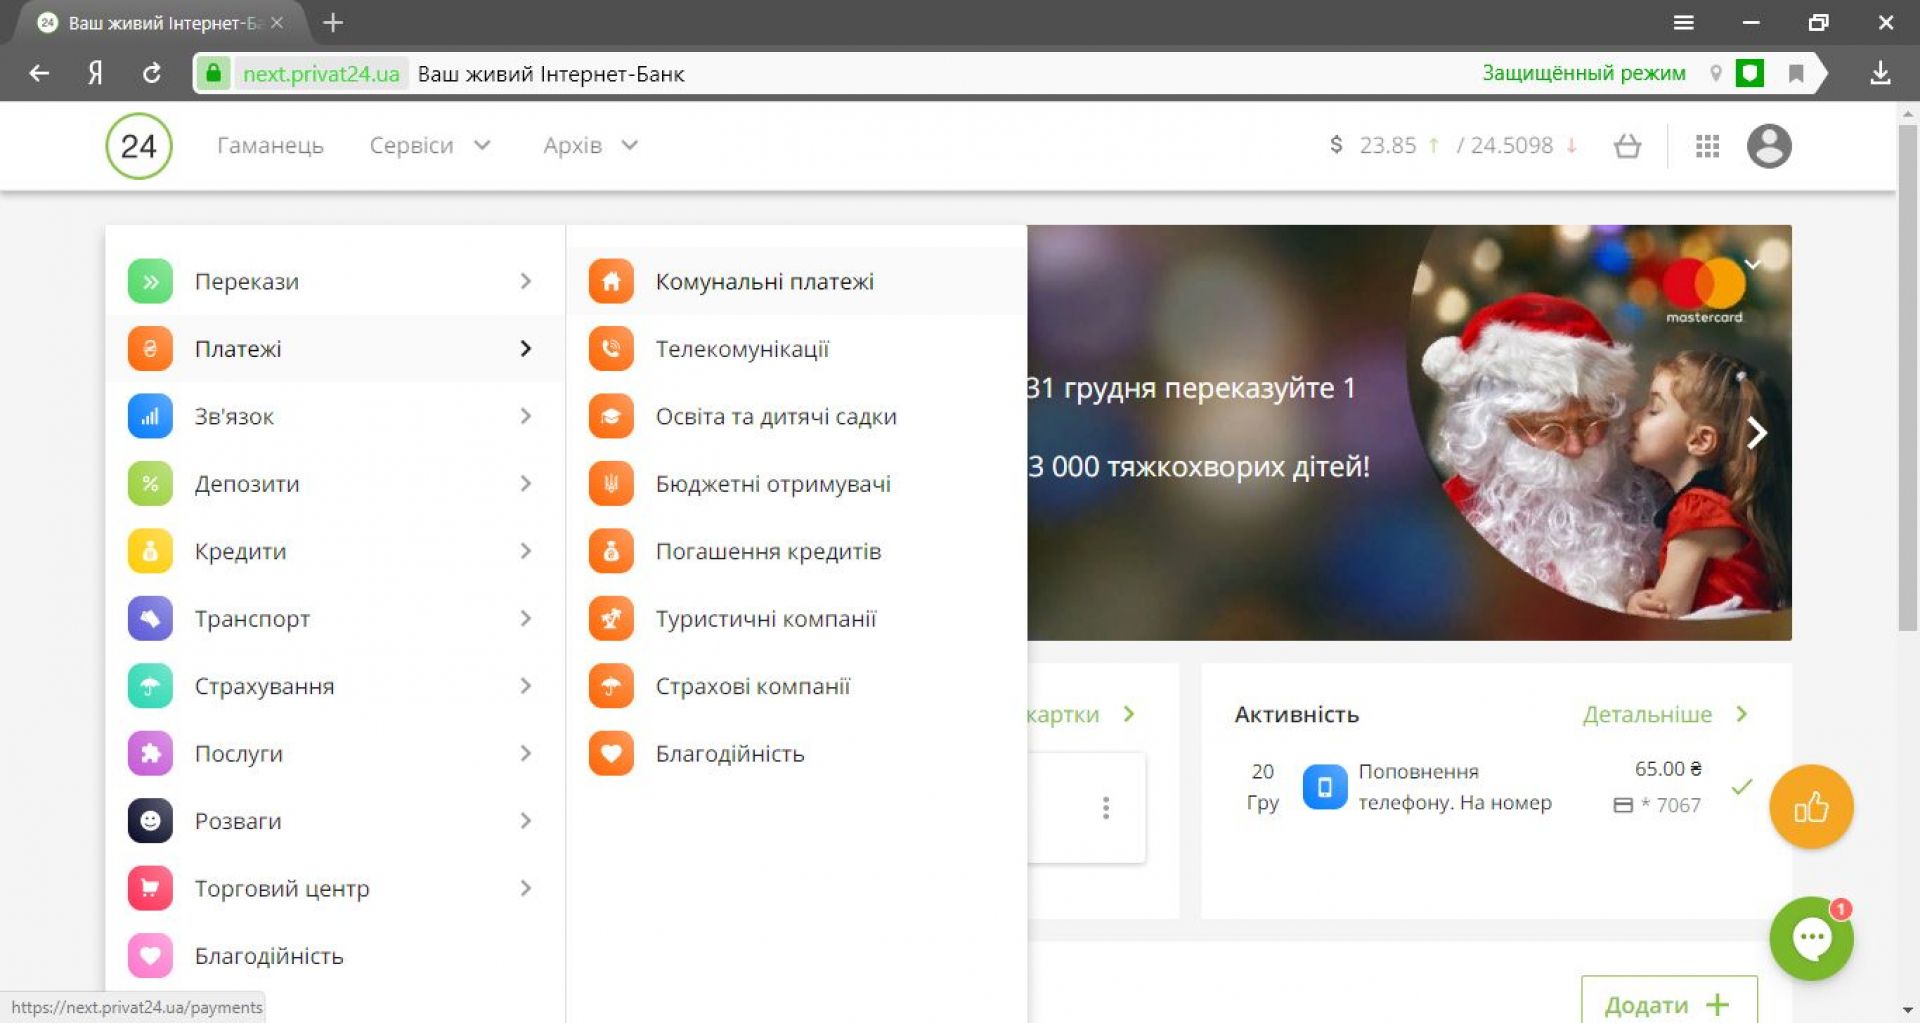Select Комунальні платежі from submenu
The width and height of the screenshot is (1920, 1023).
(x=764, y=281)
